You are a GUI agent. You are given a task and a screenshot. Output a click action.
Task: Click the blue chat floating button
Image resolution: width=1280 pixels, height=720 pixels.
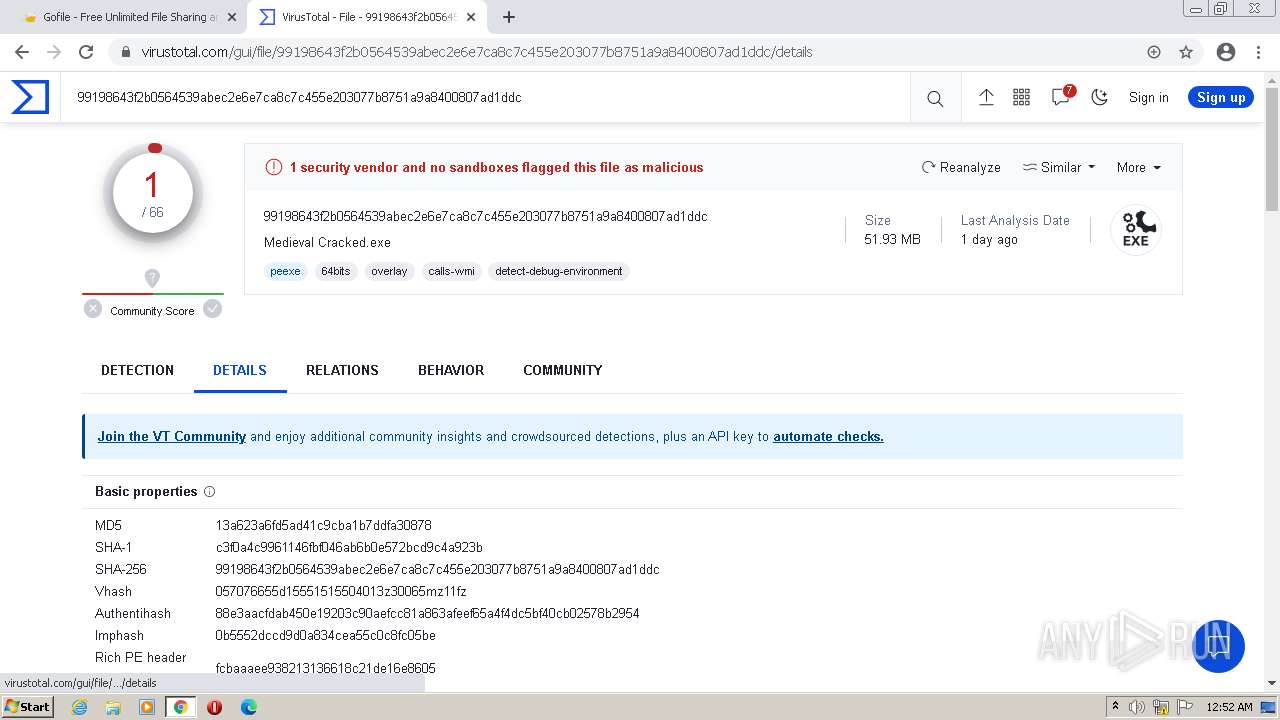coord(1218,646)
